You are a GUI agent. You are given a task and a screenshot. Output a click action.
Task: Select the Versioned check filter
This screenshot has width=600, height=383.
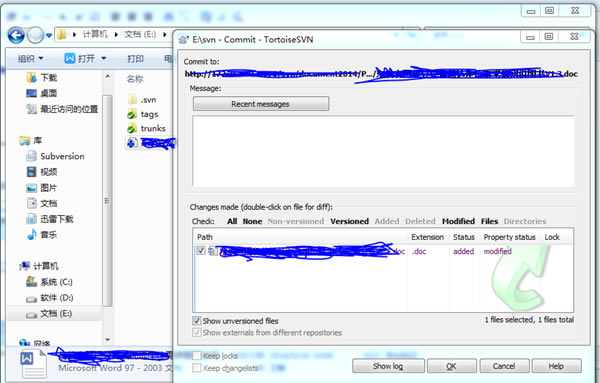pyautogui.click(x=349, y=221)
